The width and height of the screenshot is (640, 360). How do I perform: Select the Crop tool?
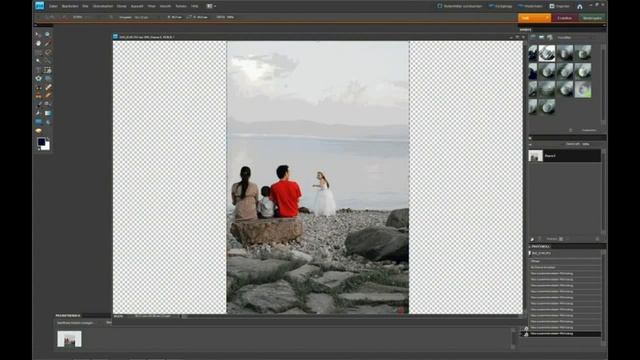click(47, 70)
